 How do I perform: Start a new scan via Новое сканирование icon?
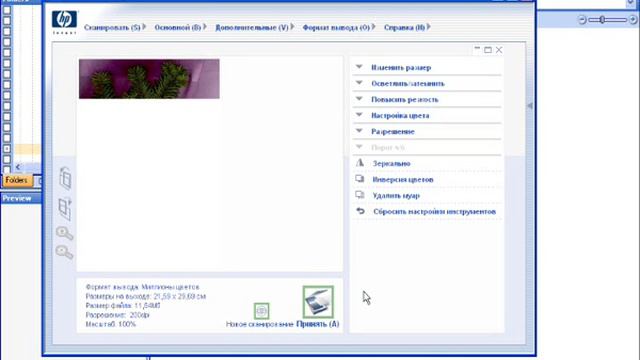tap(261, 311)
